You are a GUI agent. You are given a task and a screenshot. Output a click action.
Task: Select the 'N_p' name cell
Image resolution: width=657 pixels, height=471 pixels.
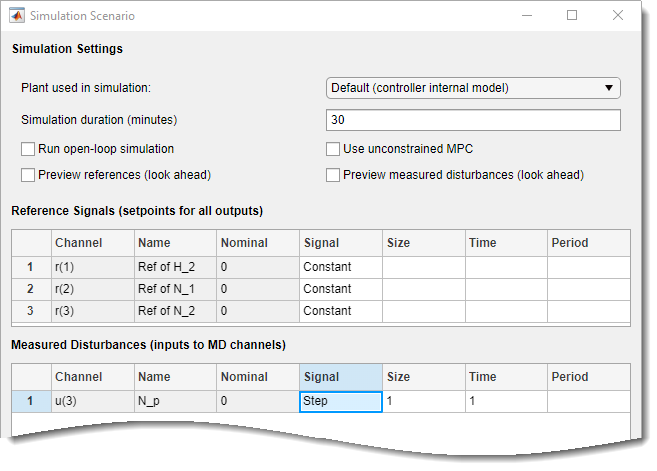[176, 401]
